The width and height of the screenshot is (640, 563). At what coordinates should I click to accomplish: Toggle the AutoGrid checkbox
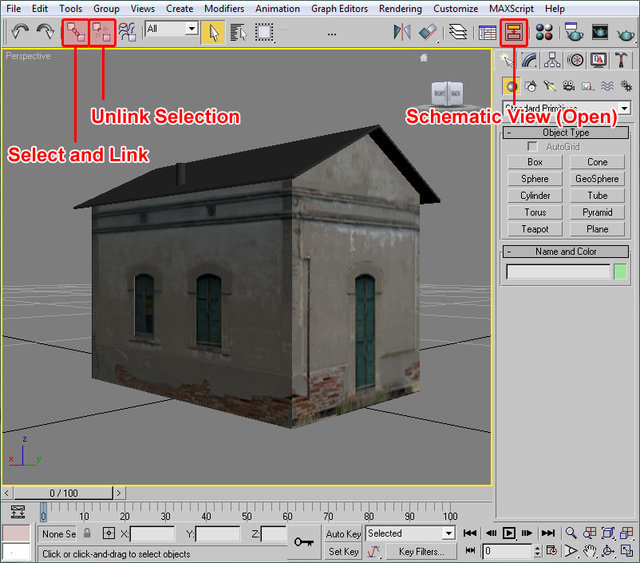point(532,147)
